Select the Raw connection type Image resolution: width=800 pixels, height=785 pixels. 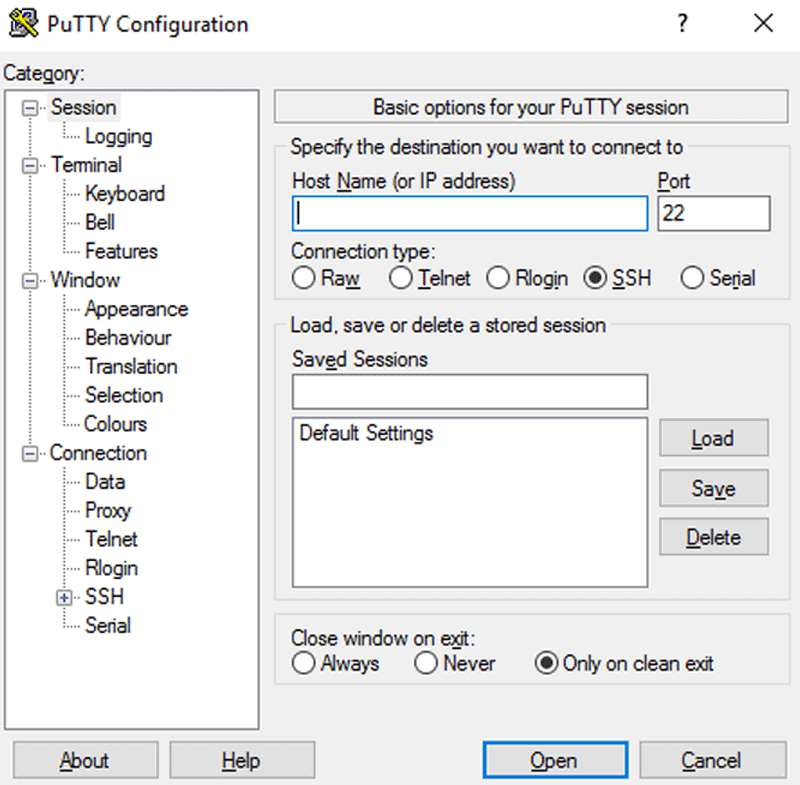click(303, 279)
